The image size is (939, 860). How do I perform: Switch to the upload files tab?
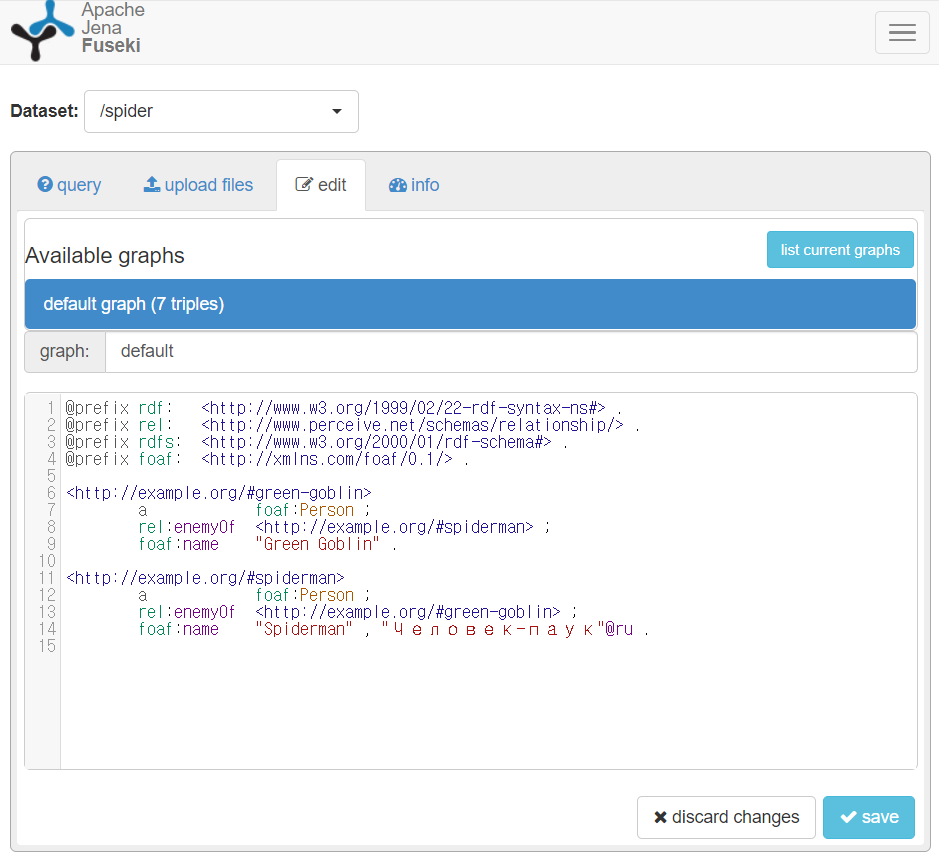198,185
